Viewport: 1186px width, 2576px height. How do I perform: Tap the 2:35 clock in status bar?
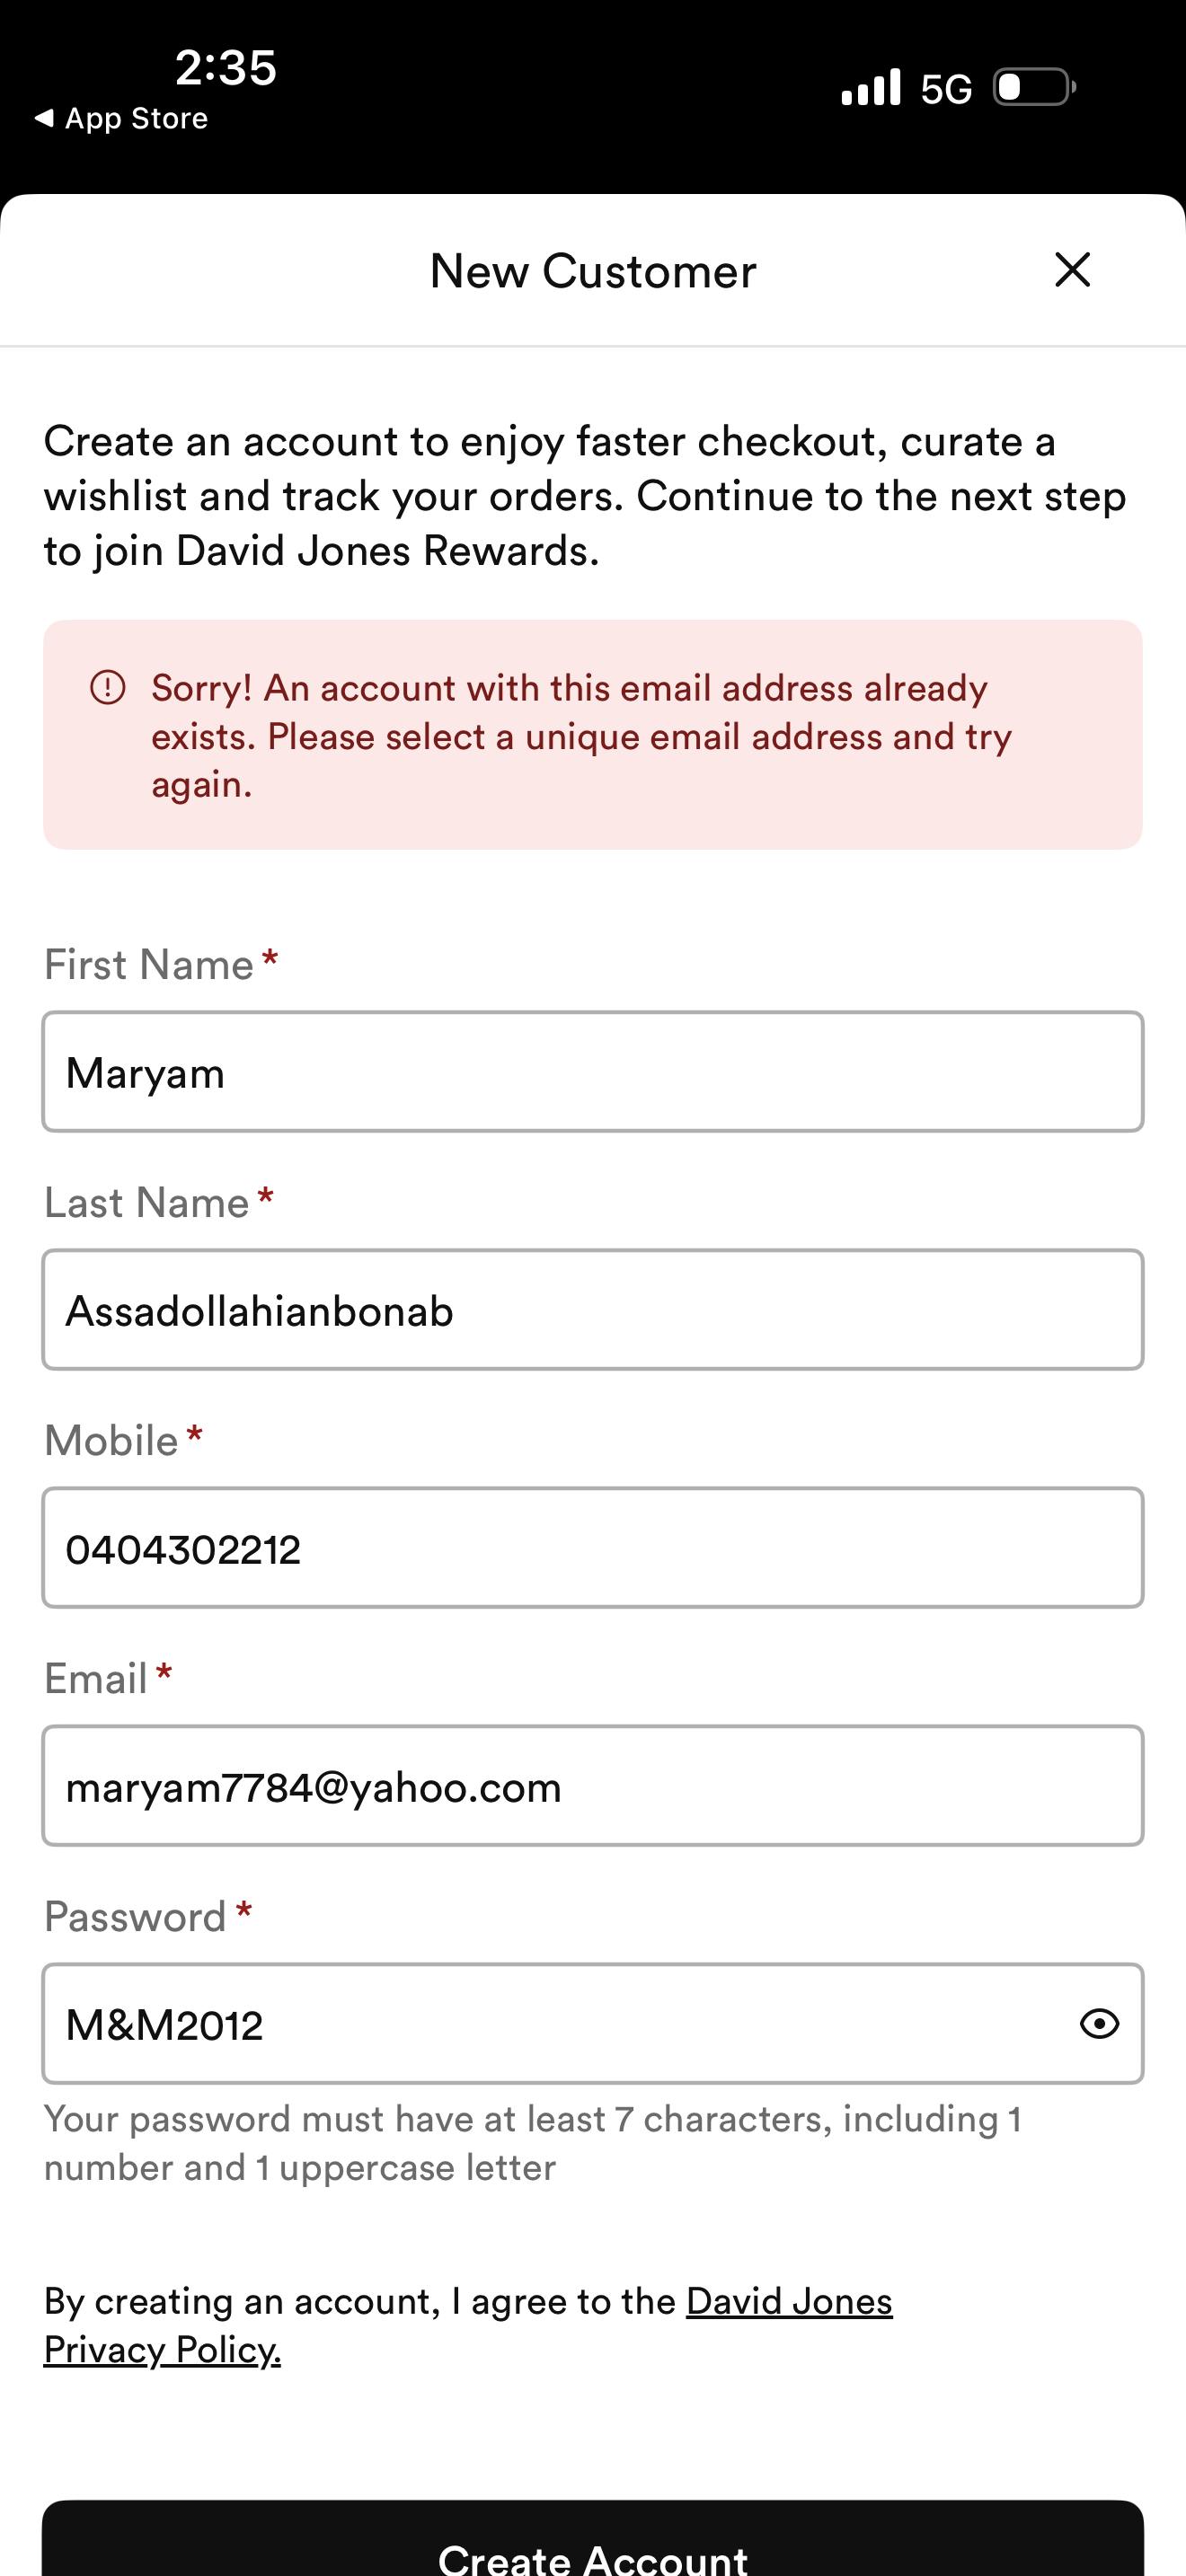coord(225,68)
